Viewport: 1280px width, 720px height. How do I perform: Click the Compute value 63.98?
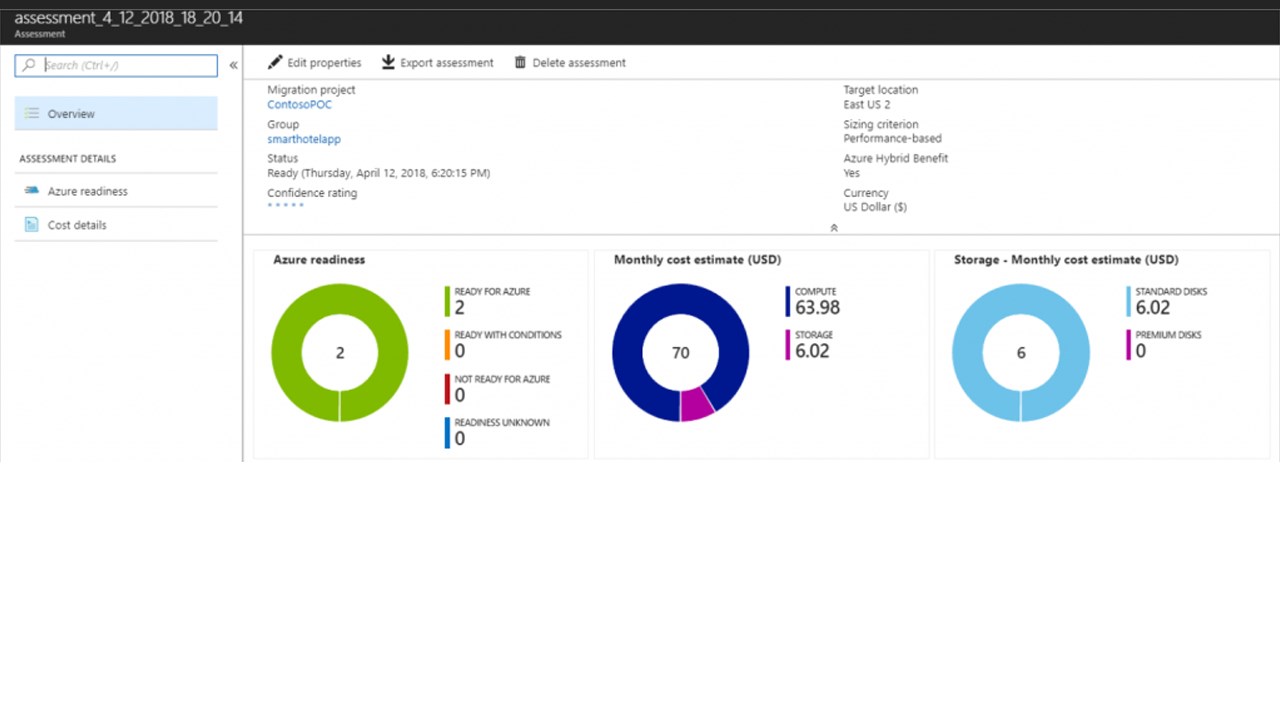coord(817,308)
